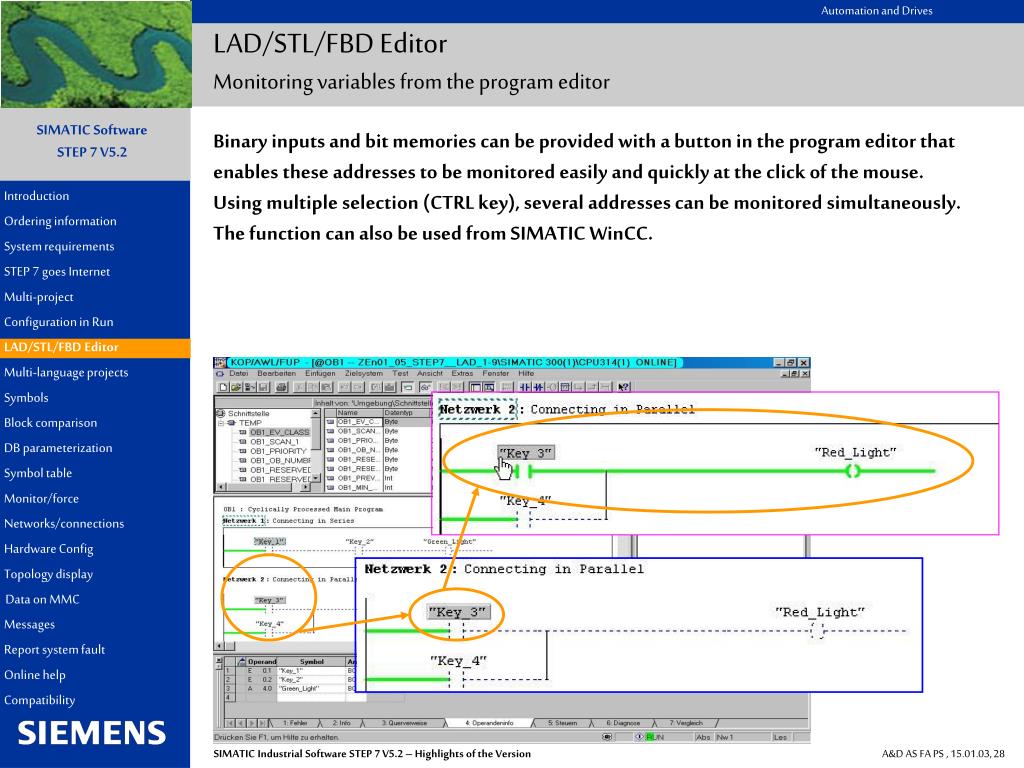The width and height of the screenshot is (1024, 768).
Task: Open the Bearbeiten menu
Action: click(276, 374)
